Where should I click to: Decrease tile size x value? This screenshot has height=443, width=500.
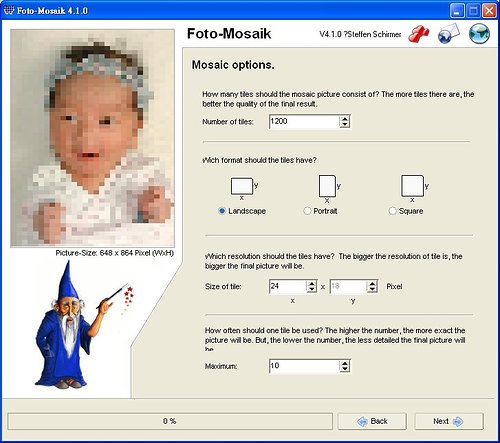pos(312,289)
